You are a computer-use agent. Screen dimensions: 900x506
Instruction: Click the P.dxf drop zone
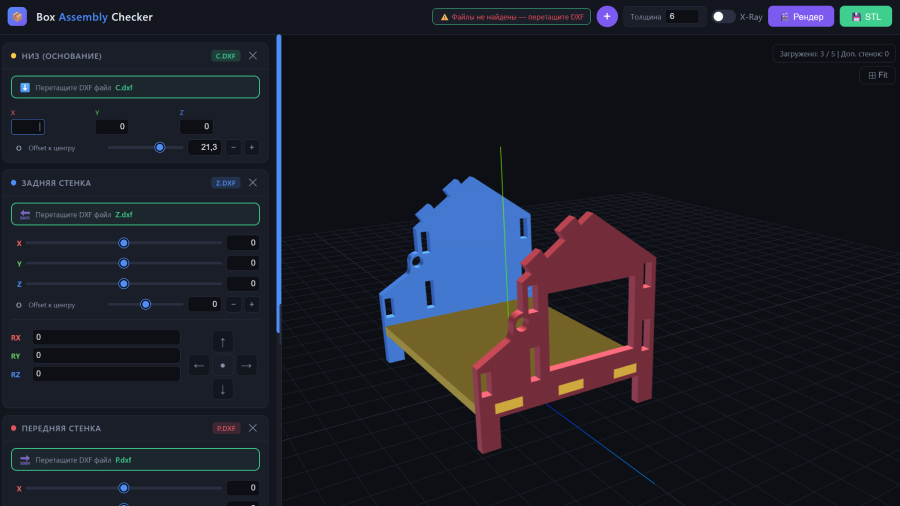pyautogui.click(x=135, y=460)
